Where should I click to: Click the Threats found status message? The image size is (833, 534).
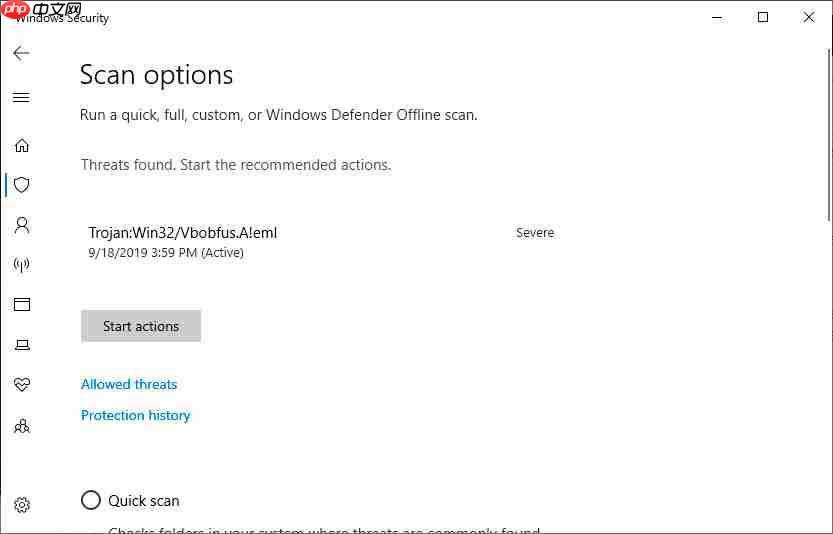(x=236, y=165)
